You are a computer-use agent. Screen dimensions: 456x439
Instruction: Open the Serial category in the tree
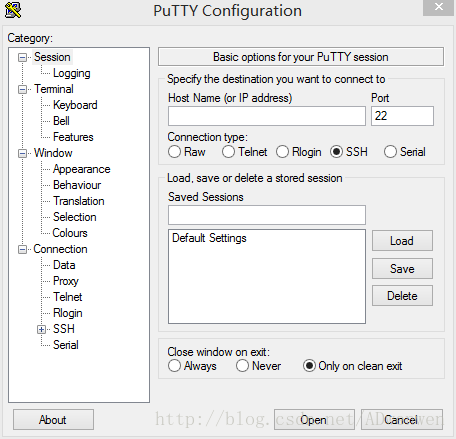click(x=66, y=345)
